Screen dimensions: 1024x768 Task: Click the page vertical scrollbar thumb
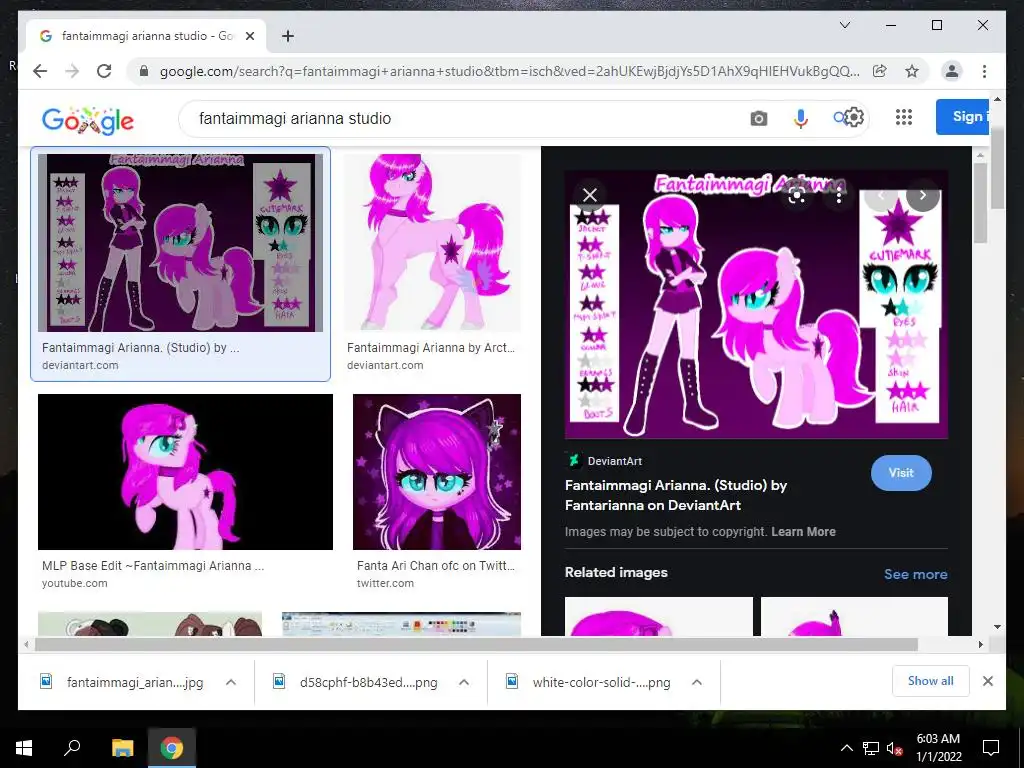tap(997, 168)
